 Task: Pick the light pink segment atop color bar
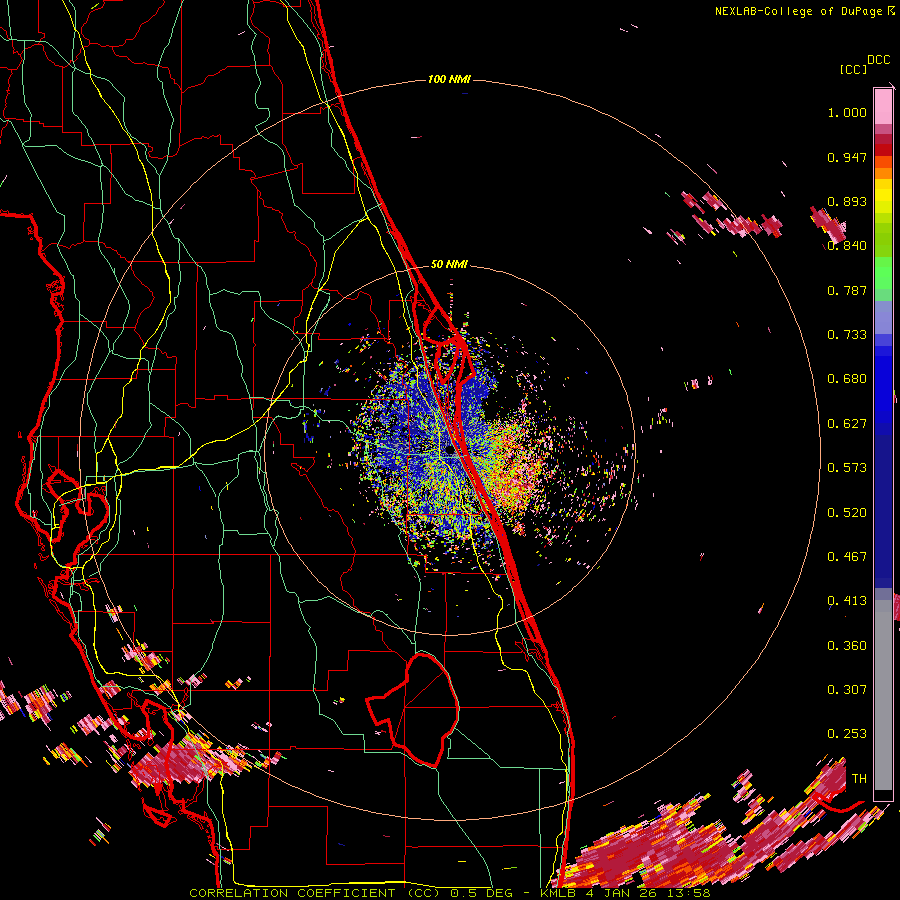click(883, 107)
